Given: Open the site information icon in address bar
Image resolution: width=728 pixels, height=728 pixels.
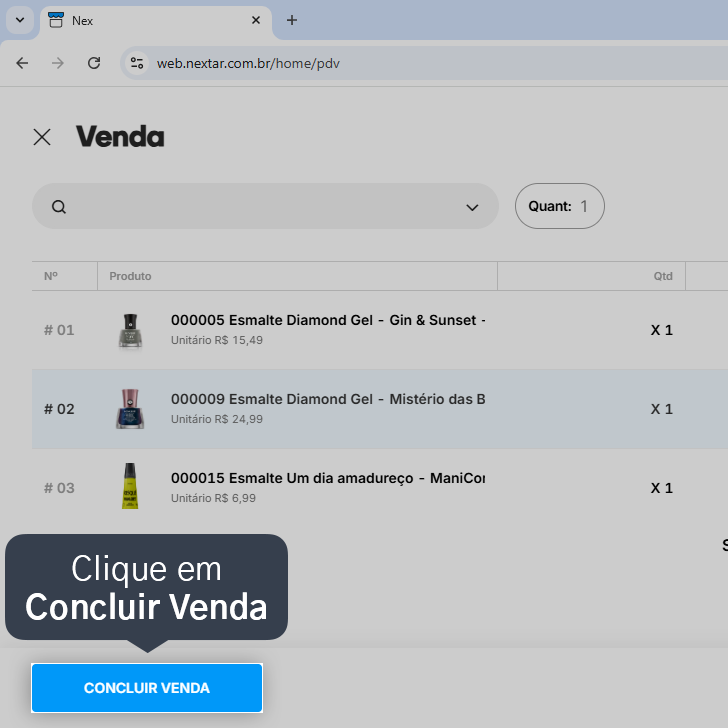Looking at the screenshot, I should (136, 63).
